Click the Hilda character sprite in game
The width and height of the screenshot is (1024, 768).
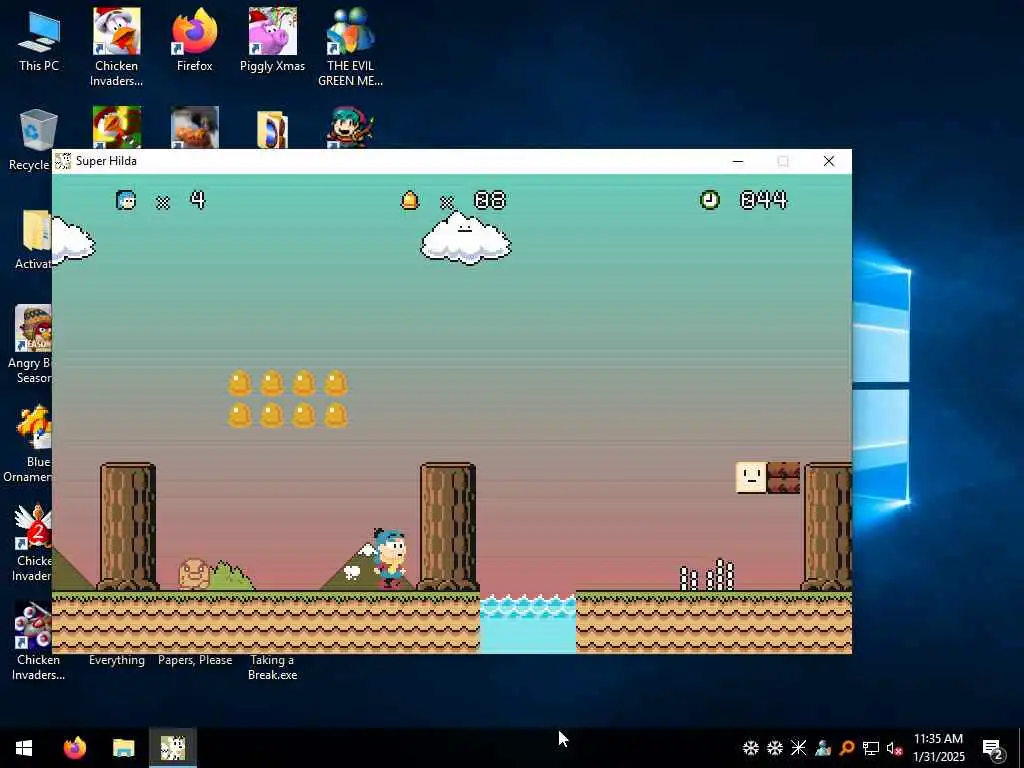tap(389, 558)
